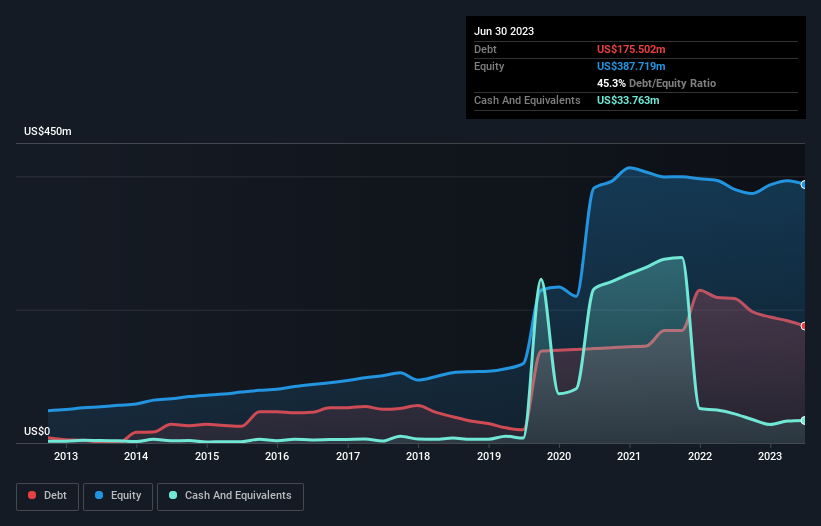The width and height of the screenshot is (821, 526).
Task: Select the 2020 x-axis label
Action: [559, 456]
